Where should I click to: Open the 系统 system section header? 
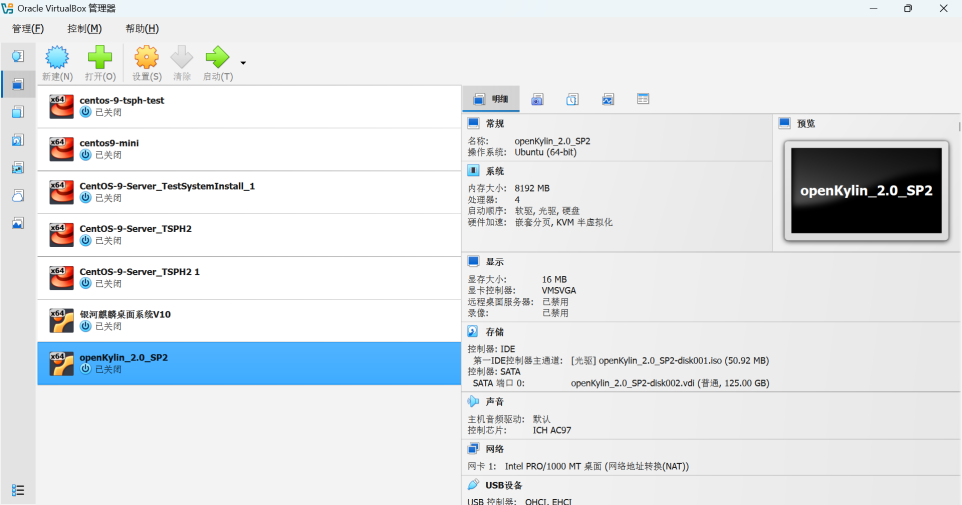click(494, 171)
